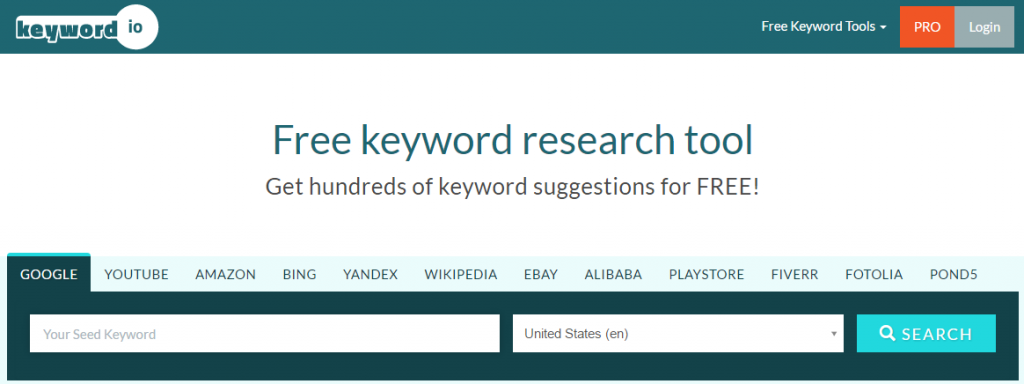Select the FIVERR tab

click(x=794, y=274)
